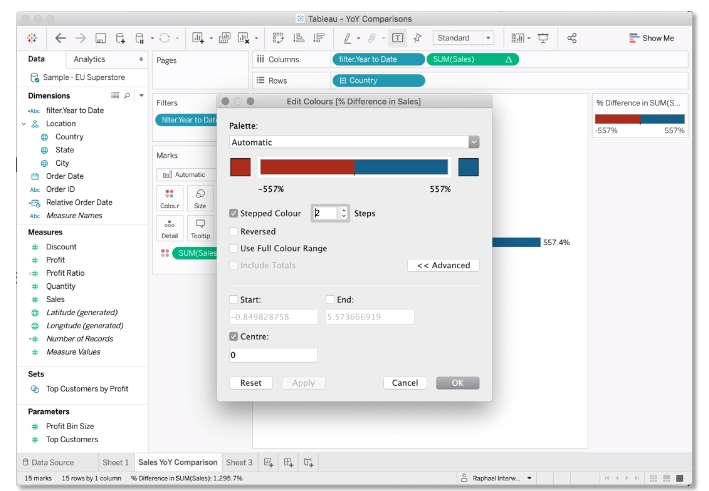Click the view data as list icon
The height and width of the screenshot is (491, 709).
(x=115, y=95)
